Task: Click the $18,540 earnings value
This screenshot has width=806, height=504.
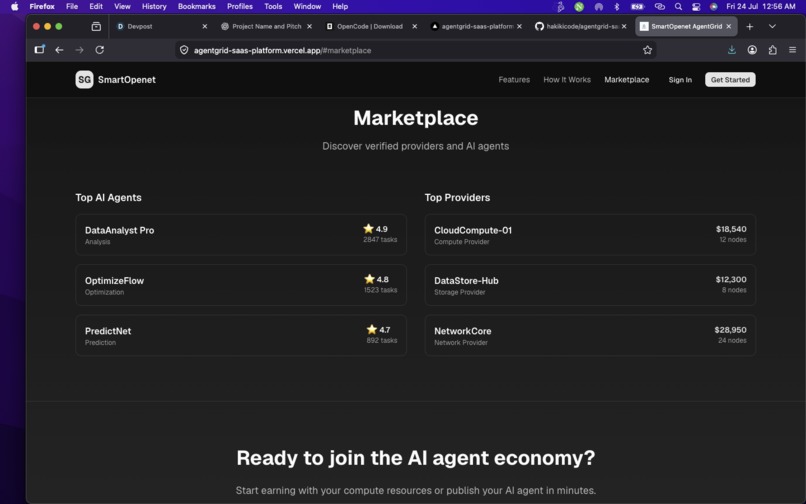Action: point(731,229)
